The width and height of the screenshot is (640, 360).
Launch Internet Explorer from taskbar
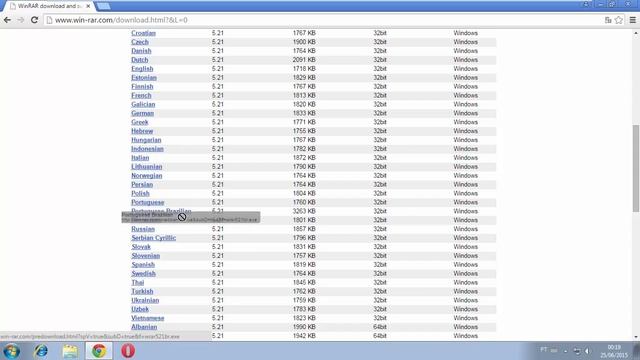click(x=41, y=351)
